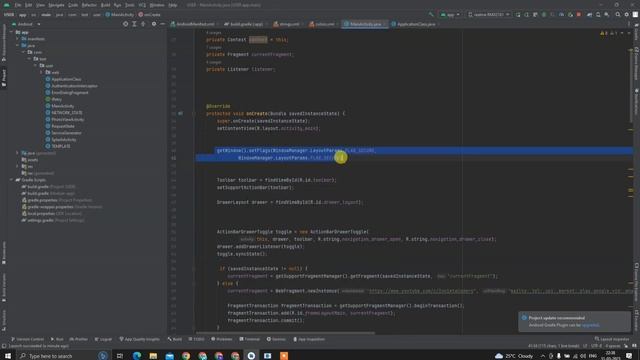Select settings.gradle in Gradle Scripts
640x360 pixels.
[53, 220]
